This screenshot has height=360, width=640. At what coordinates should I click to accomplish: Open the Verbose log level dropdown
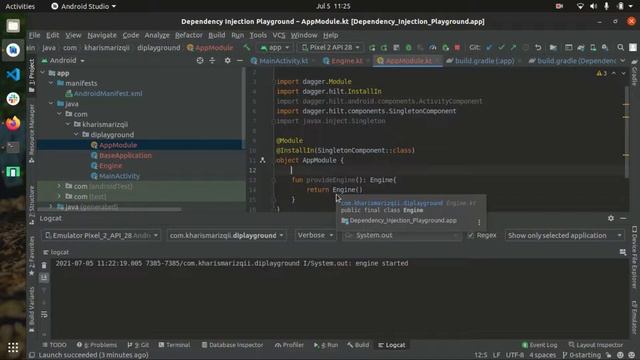[x=315, y=236]
